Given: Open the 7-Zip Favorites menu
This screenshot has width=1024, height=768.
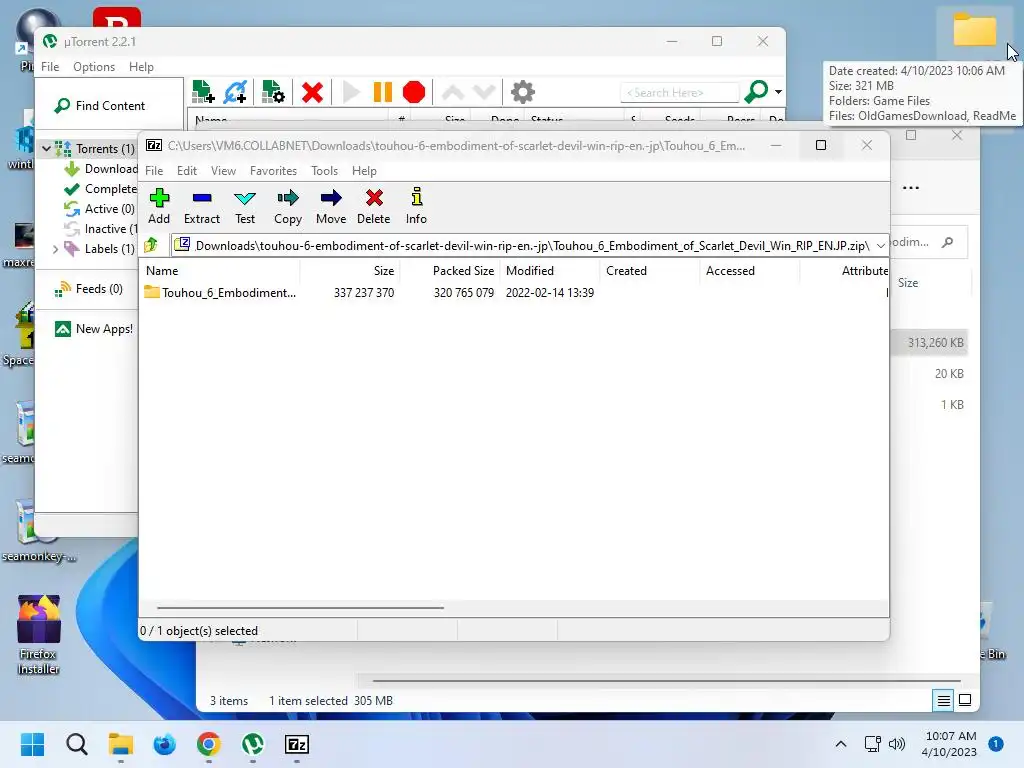Looking at the screenshot, I should (x=273, y=170).
